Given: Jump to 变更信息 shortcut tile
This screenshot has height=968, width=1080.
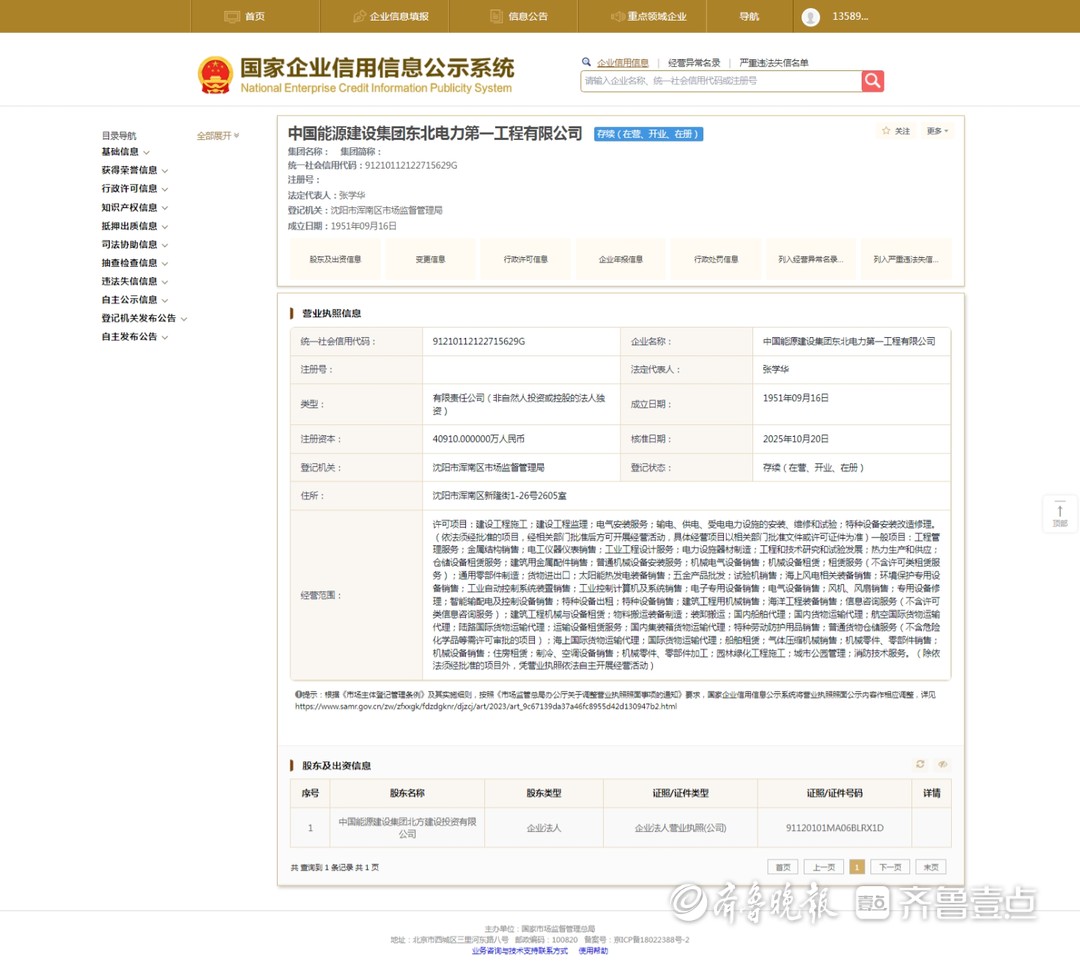Looking at the screenshot, I should coord(430,259).
